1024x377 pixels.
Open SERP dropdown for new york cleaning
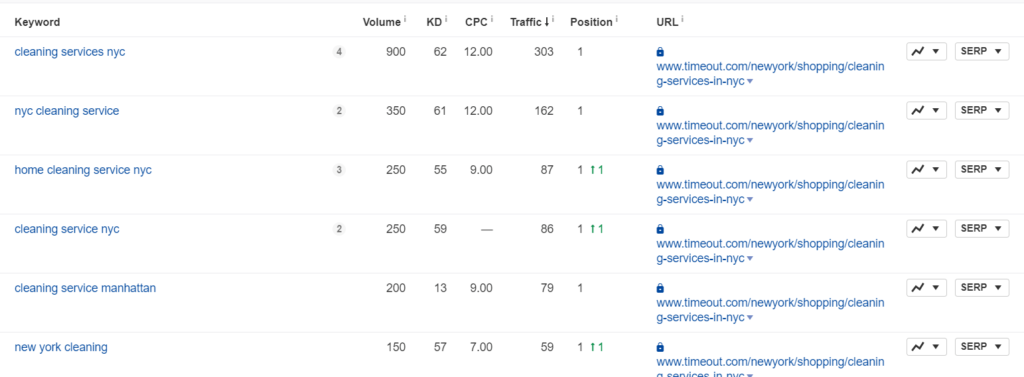pos(982,347)
